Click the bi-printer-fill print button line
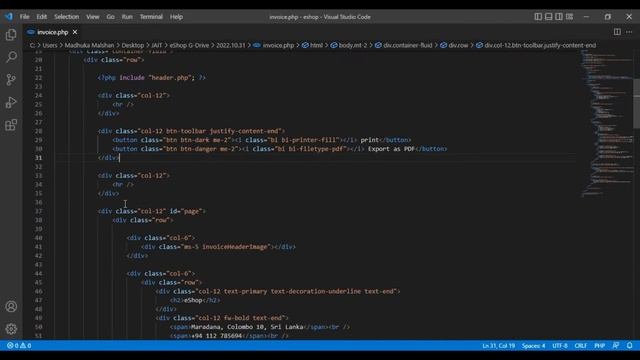 [262, 140]
